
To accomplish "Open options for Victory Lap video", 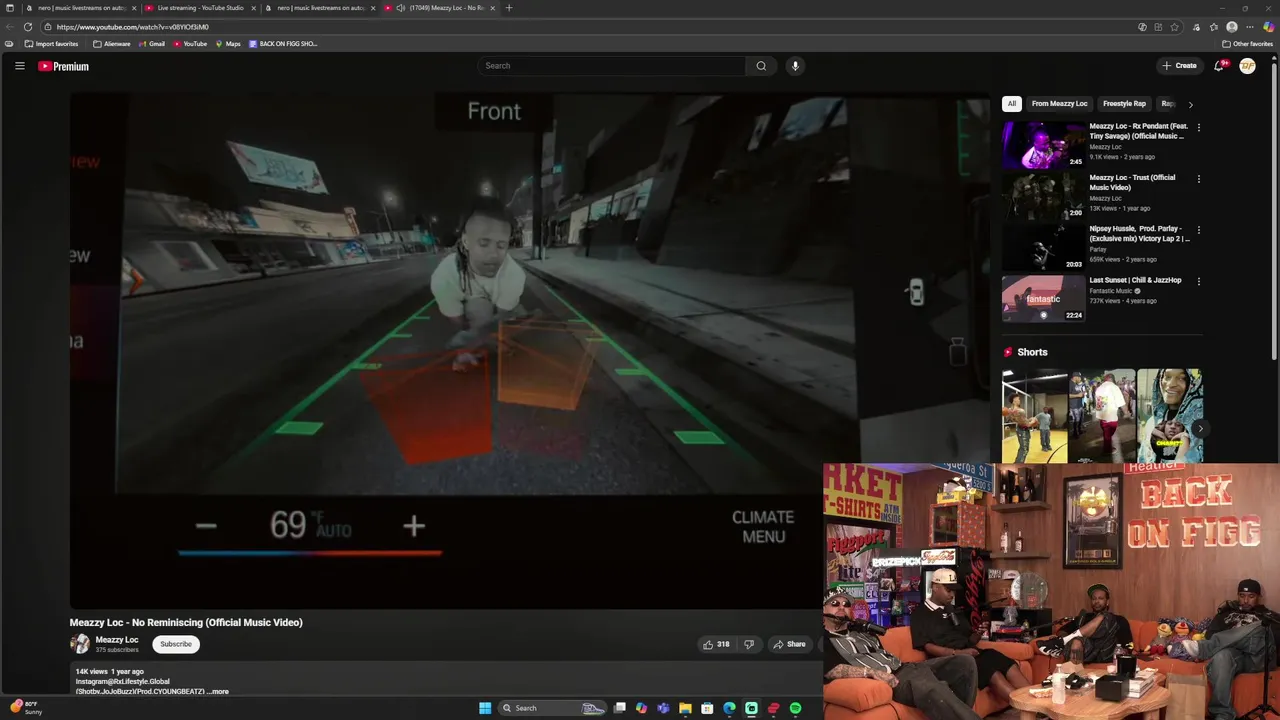I will (x=1198, y=230).
